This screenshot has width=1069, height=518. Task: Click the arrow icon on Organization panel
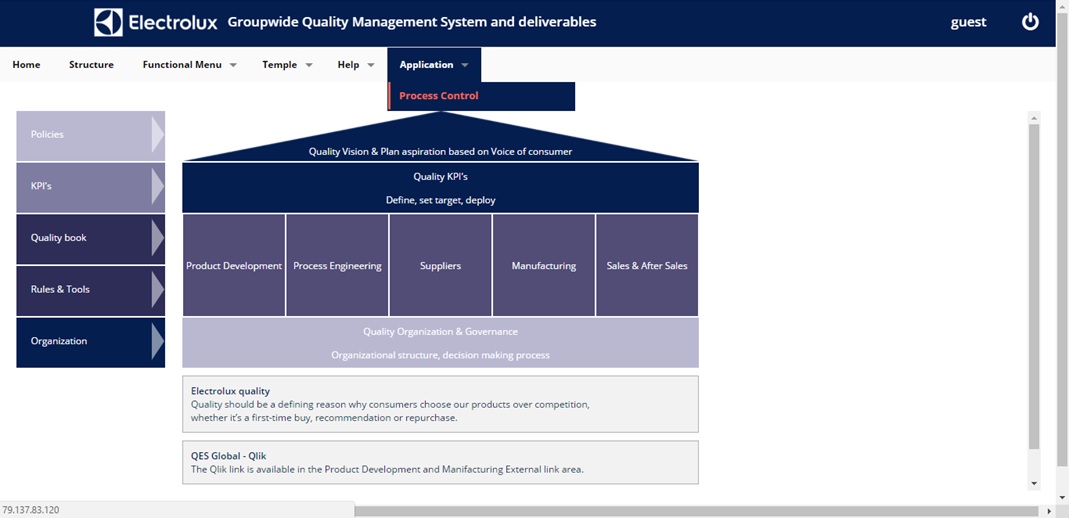157,341
